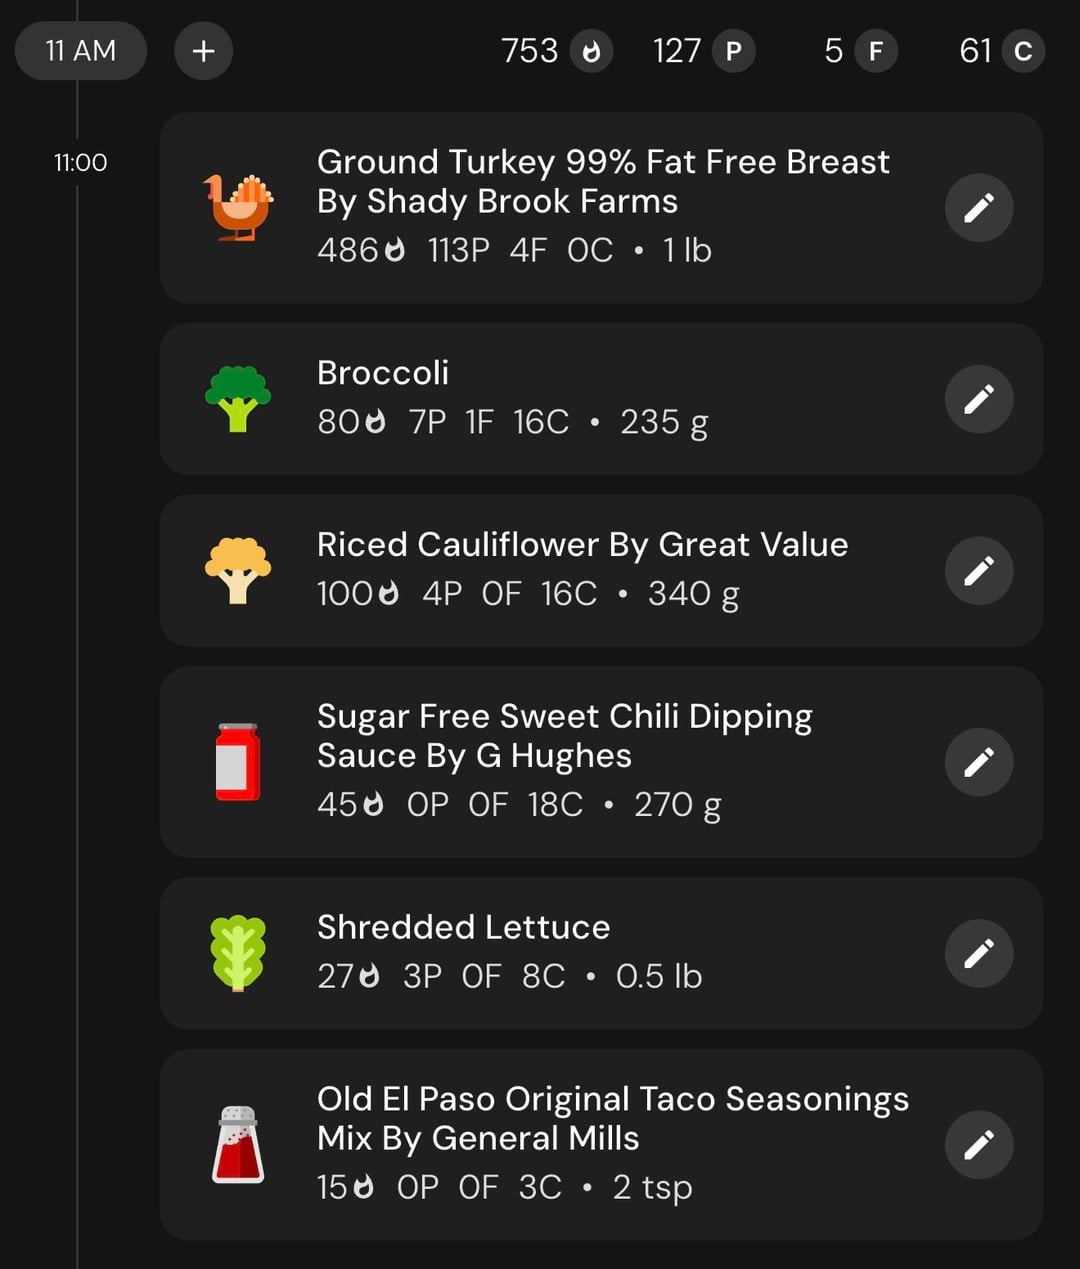Select the cauliflower food icon
This screenshot has width=1080, height=1269.
pos(238,571)
